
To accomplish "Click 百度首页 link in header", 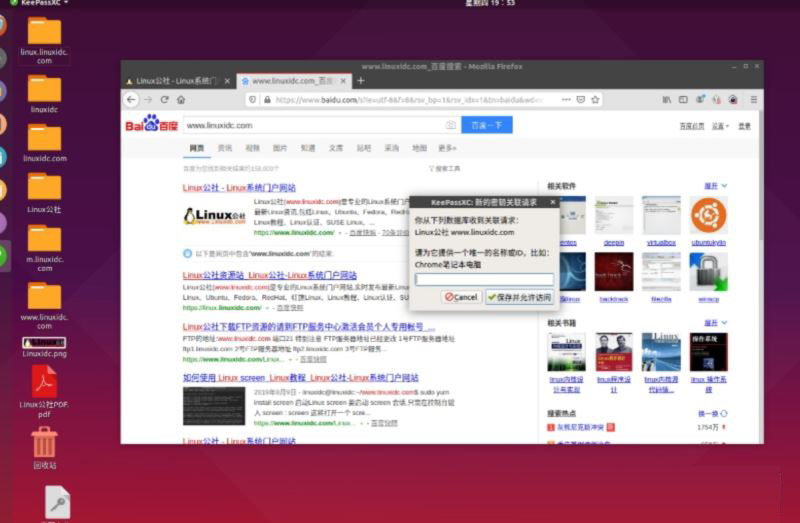I will (x=692, y=126).
